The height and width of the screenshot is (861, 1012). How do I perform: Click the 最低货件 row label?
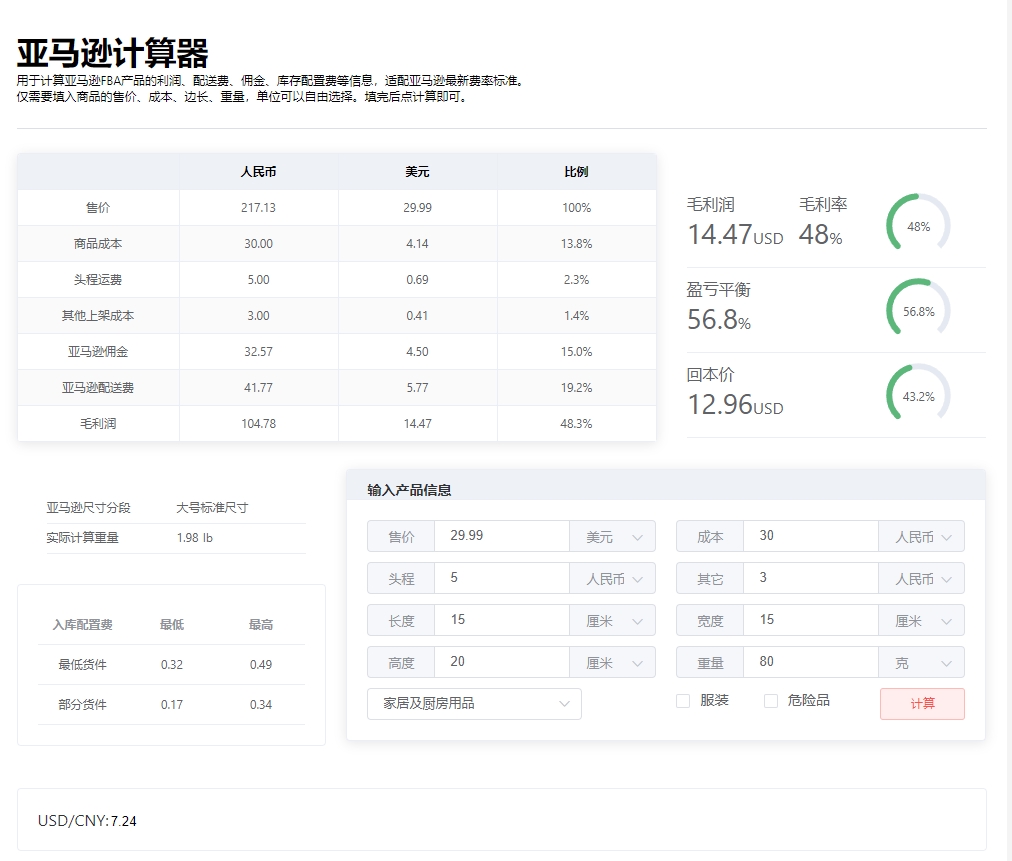click(83, 665)
